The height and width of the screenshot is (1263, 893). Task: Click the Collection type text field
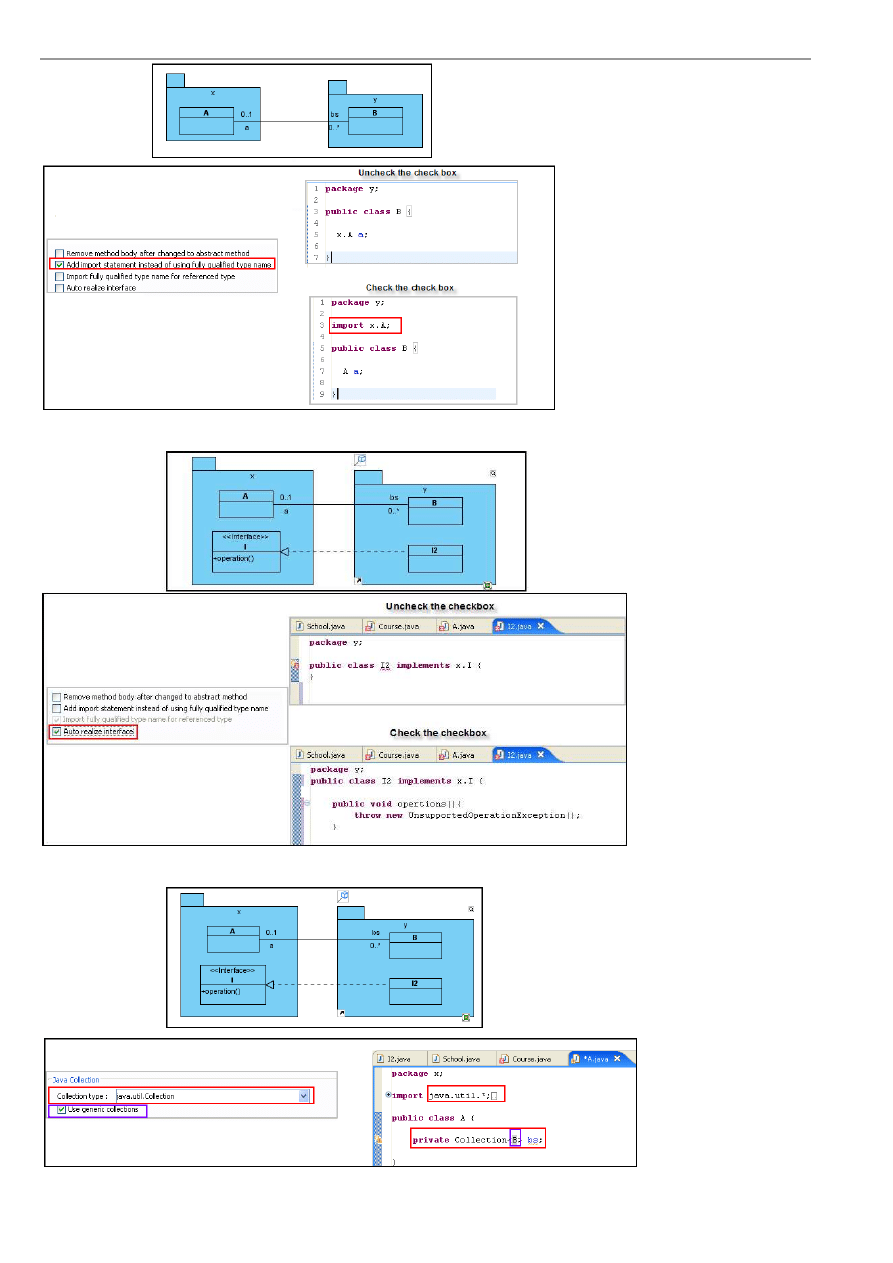pyautogui.click(x=205, y=1096)
